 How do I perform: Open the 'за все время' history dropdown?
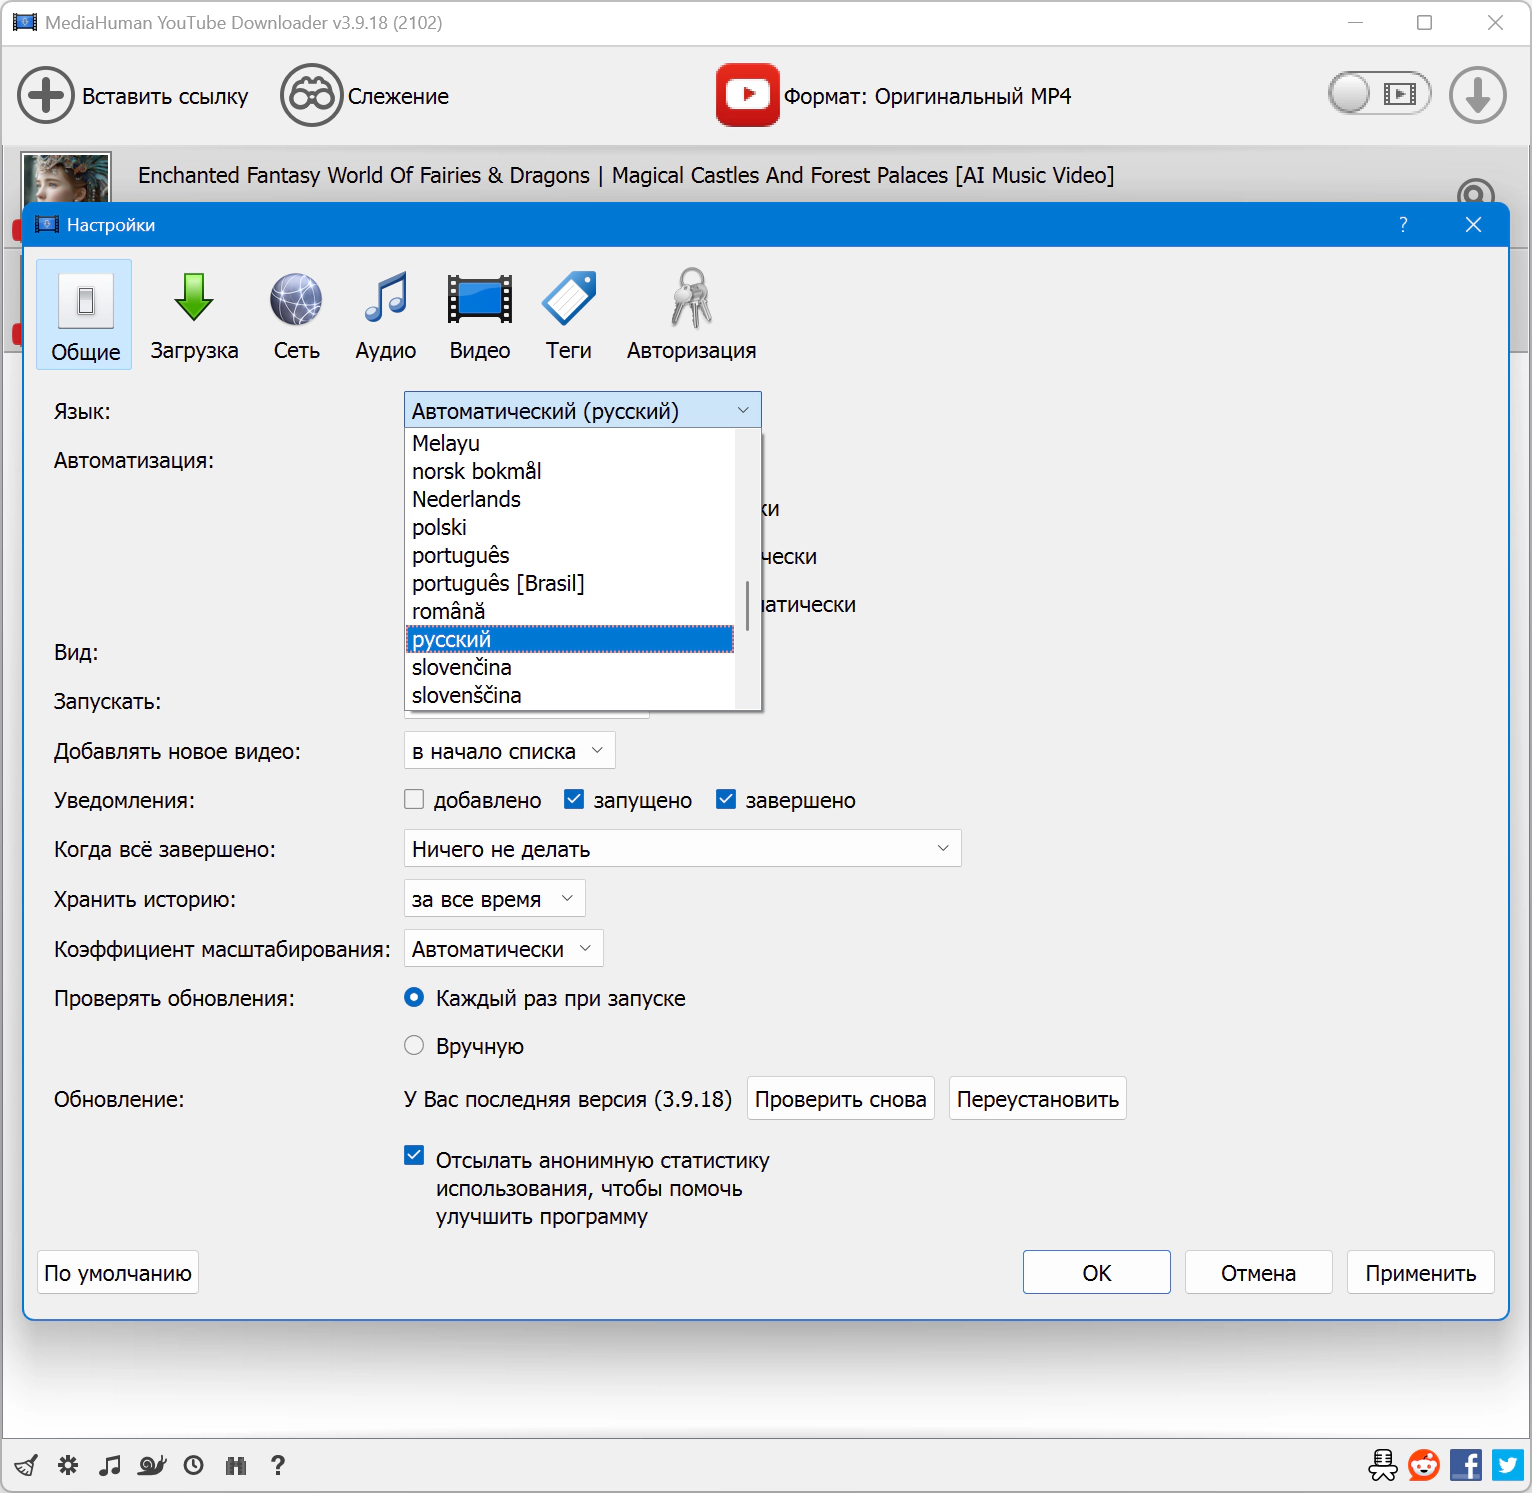click(494, 898)
